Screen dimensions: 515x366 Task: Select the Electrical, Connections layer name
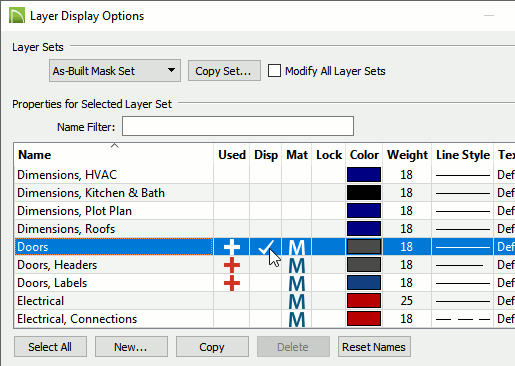(x=77, y=319)
